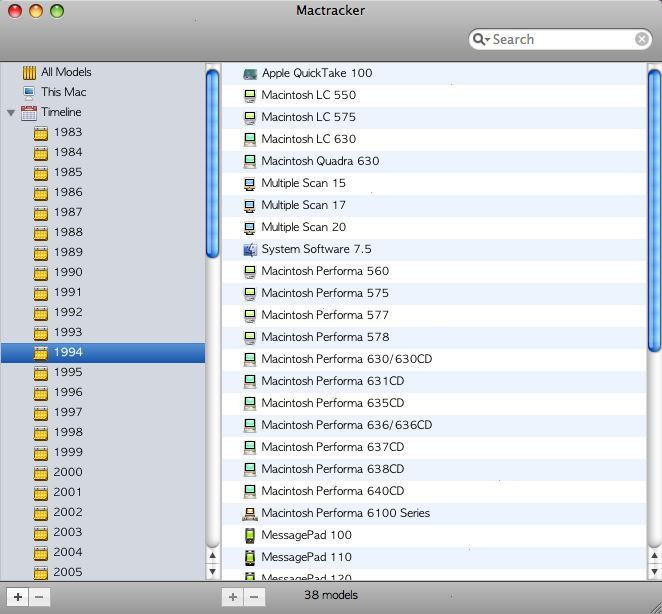Click the Multiple Scan 15 display icon

click(x=250, y=184)
